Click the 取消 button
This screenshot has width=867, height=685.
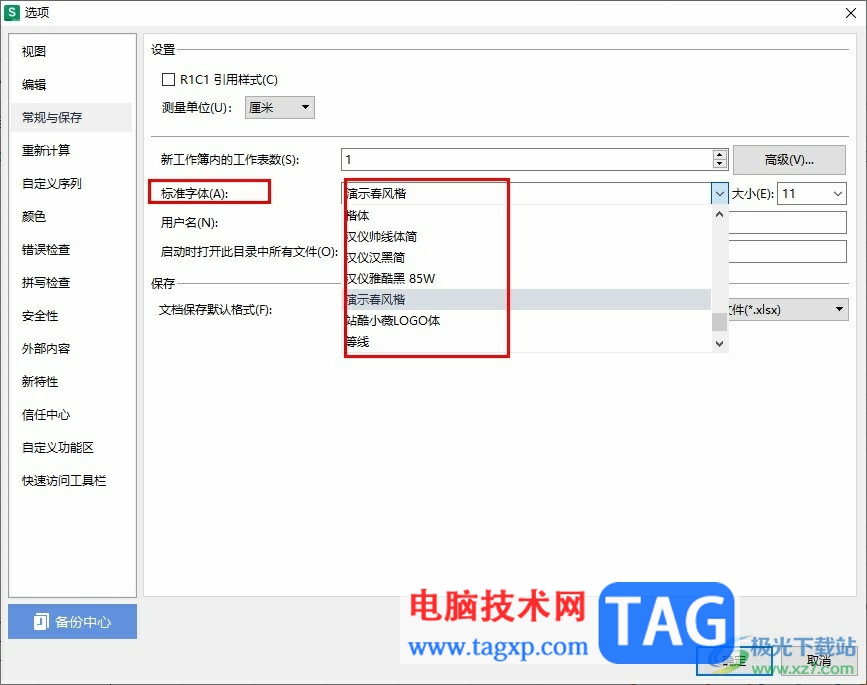coord(819,660)
